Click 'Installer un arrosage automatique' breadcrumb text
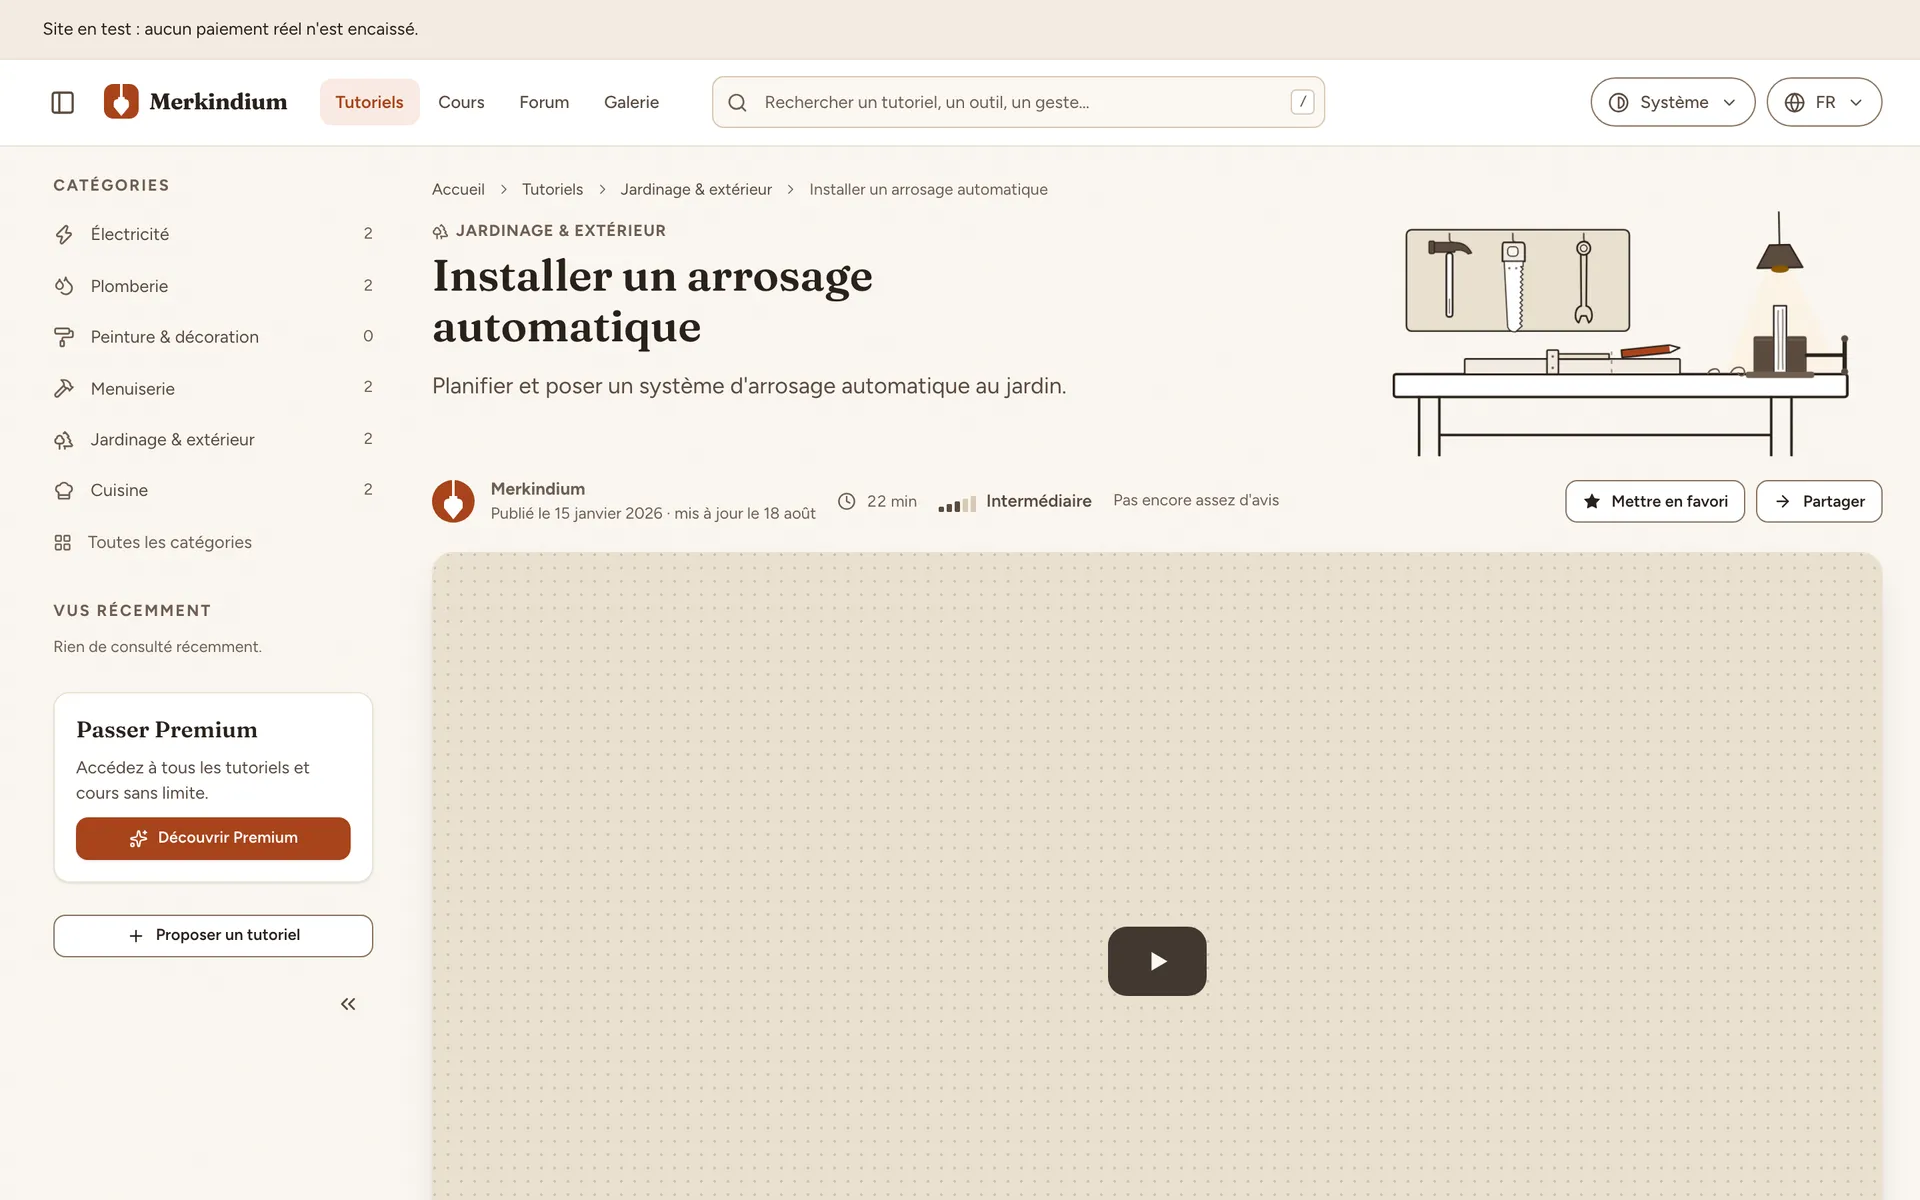This screenshot has height=1200, width=1920. [928, 189]
